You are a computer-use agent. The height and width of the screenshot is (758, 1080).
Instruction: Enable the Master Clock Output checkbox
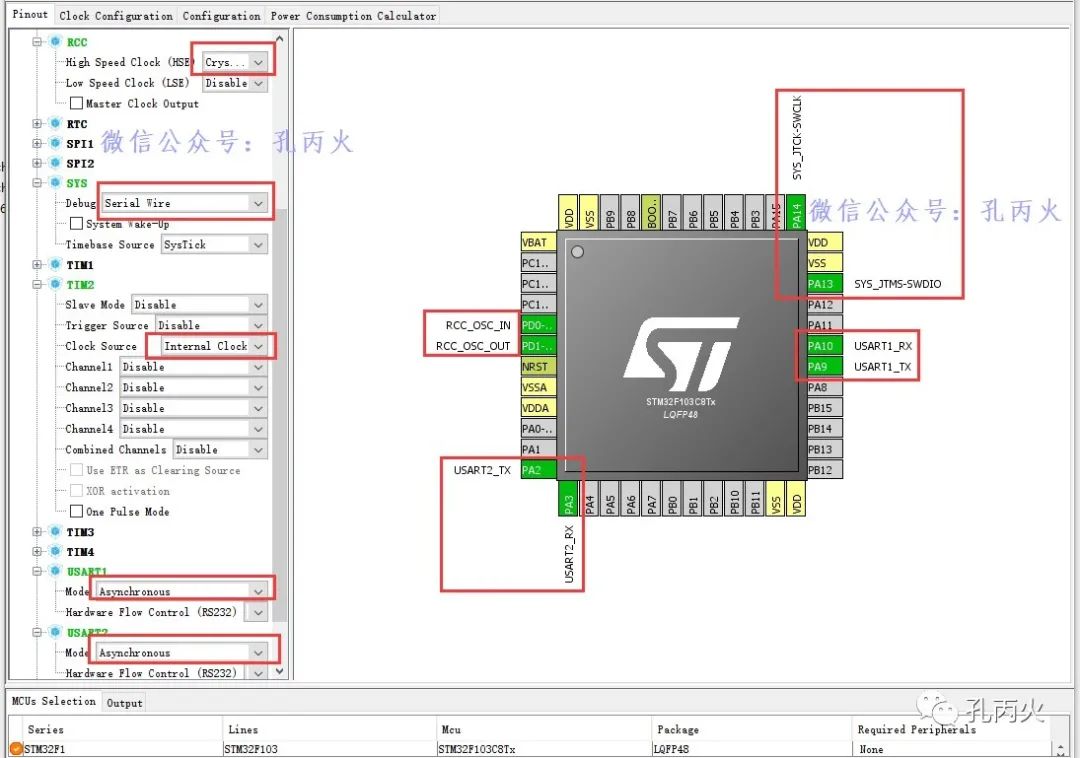tap(77, 103)
